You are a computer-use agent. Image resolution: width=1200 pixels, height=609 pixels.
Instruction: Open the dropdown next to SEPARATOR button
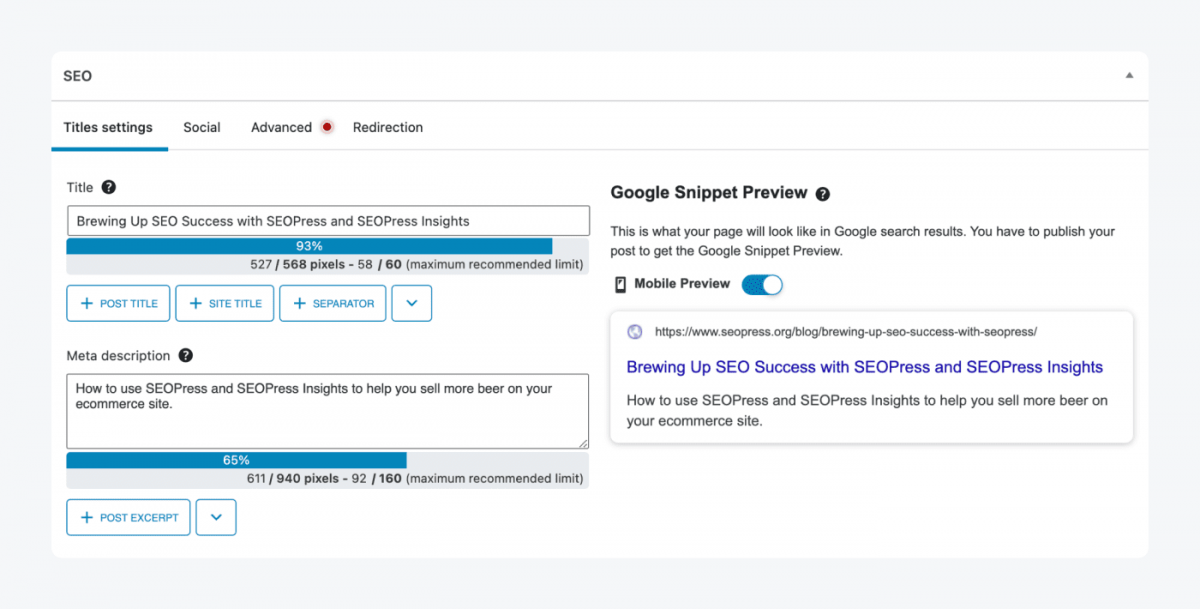(x=412, y=302)
